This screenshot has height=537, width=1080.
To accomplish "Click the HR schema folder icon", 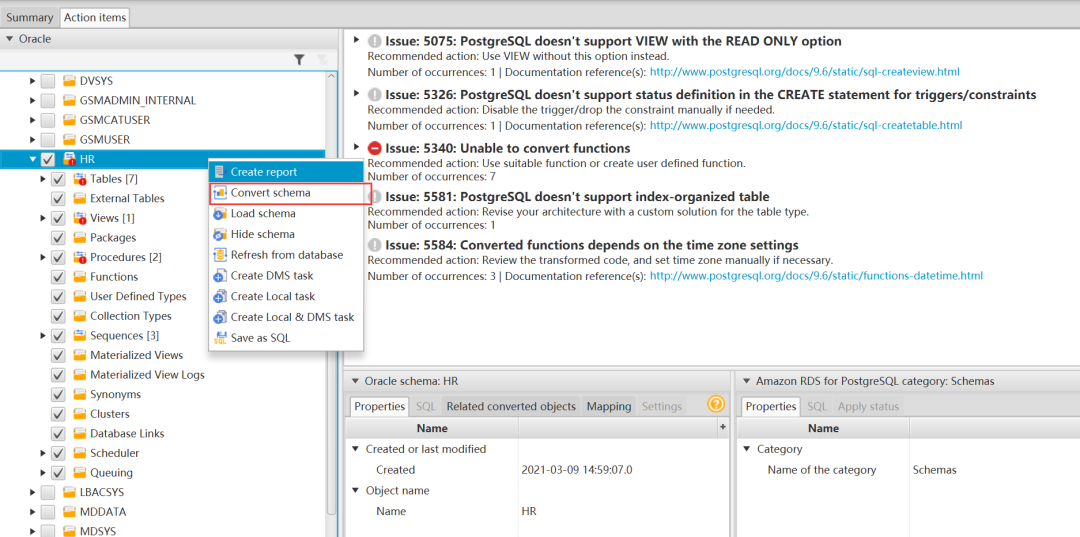I will [70, 159].
